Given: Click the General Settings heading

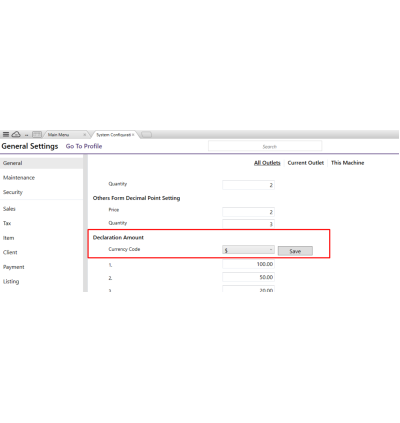Looking at the screenshot, I should pyautogui.click(x=30, y=146).
